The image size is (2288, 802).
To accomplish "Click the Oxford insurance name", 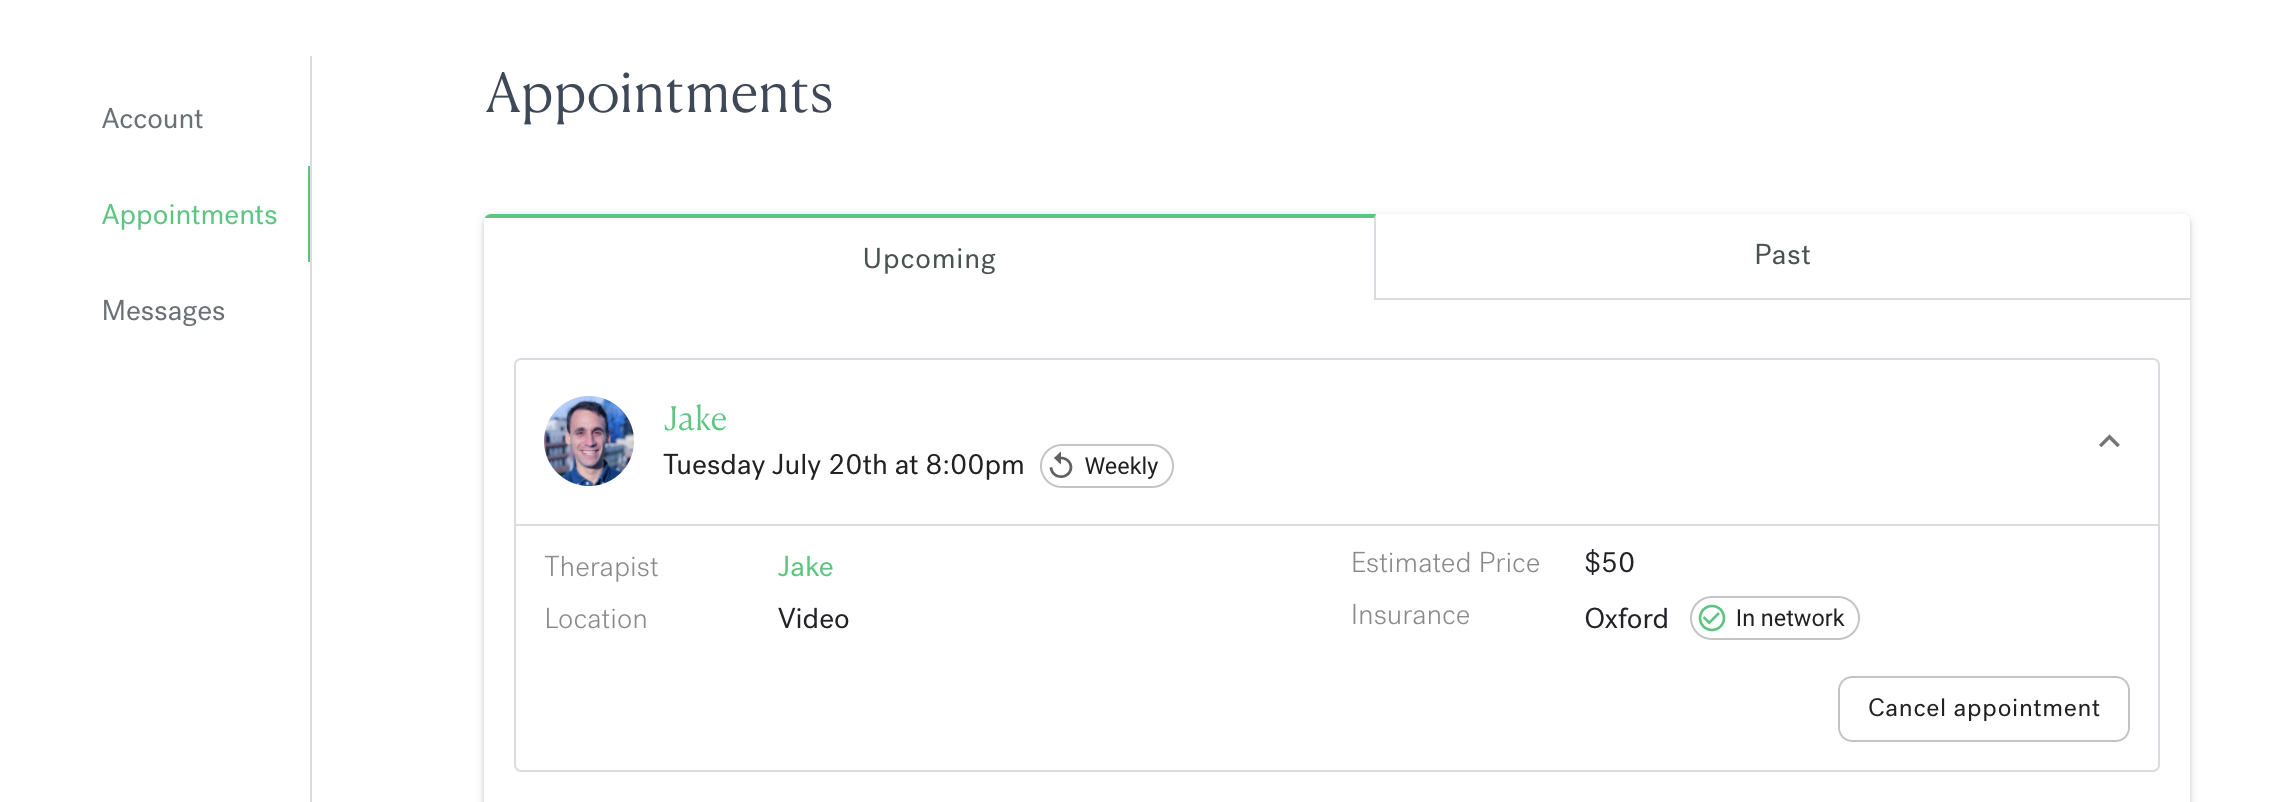I will click(1626, 619).
